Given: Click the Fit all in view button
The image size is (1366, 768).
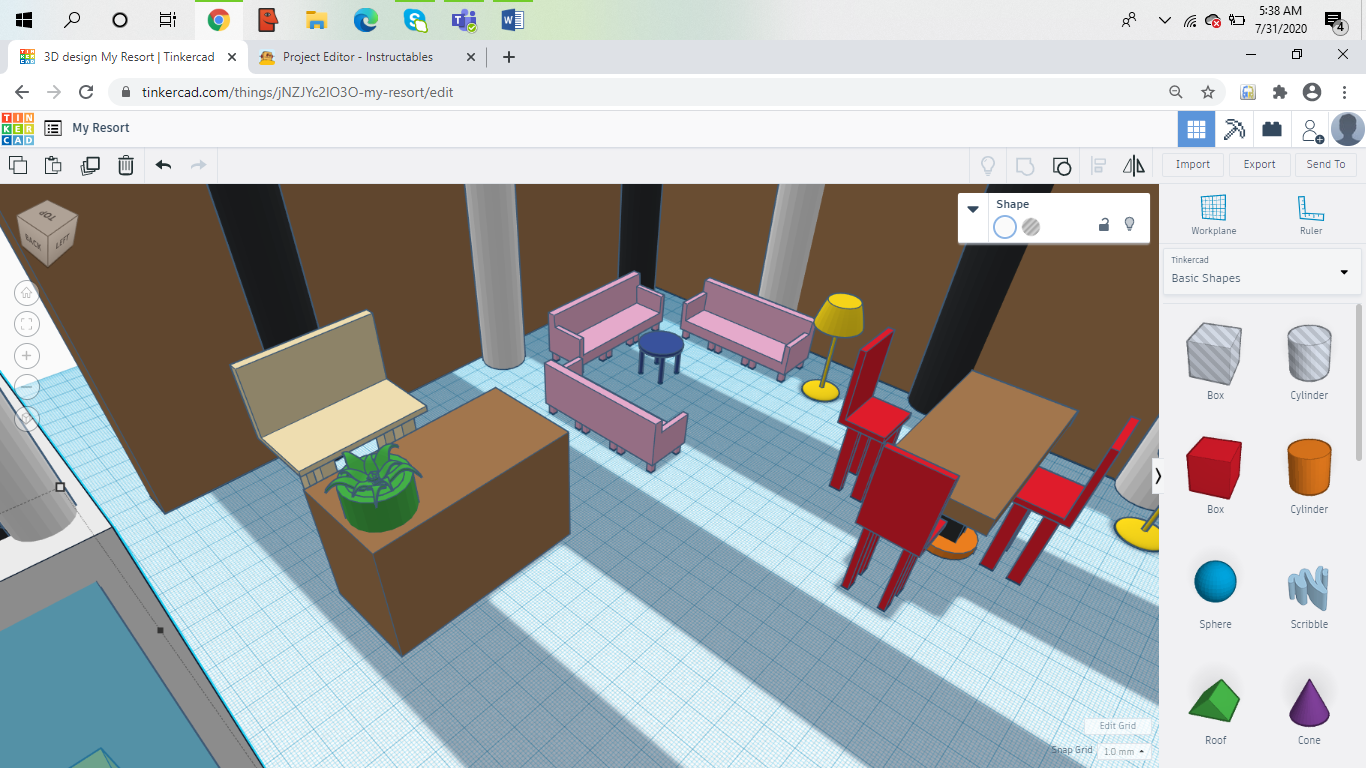Looking at the screenshot, I should (x=27, y=324).
